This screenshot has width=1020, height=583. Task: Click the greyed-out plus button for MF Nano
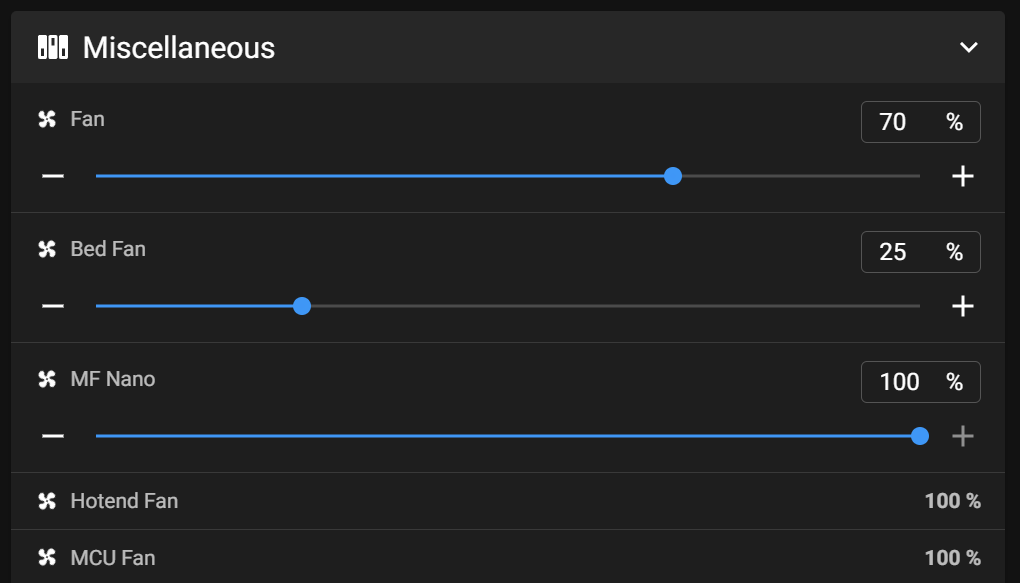tap(963, 436)
